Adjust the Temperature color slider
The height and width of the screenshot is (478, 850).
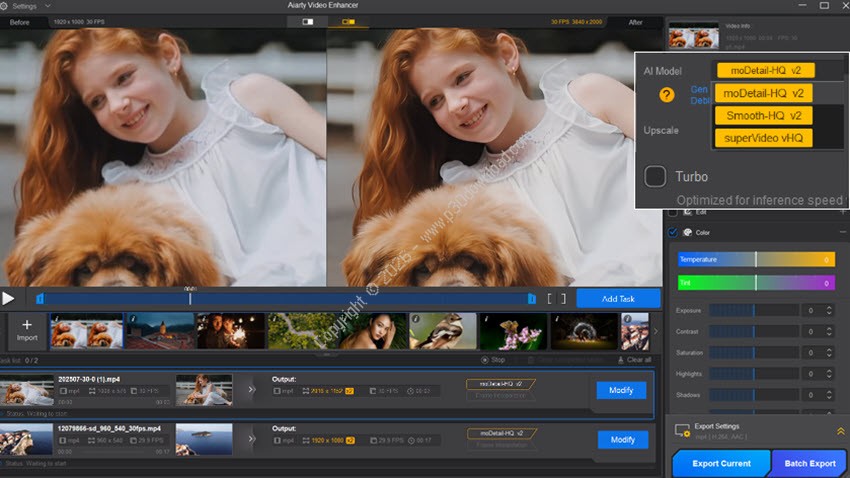tap(755, 259)
